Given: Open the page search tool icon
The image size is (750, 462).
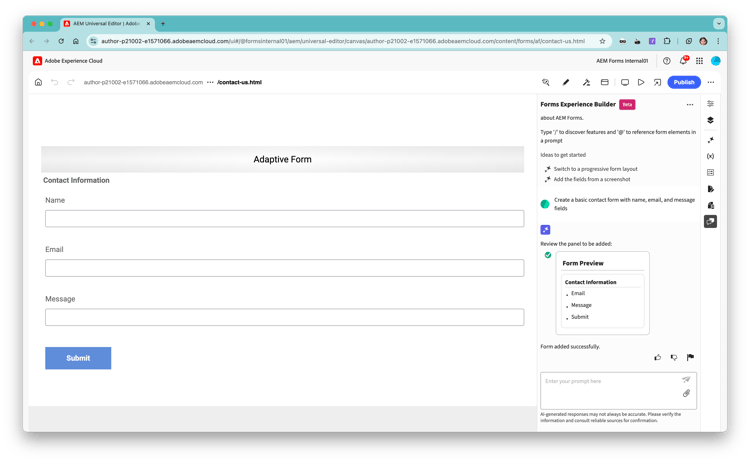Looking at the screenshot, I should click(x=545, y=82).
